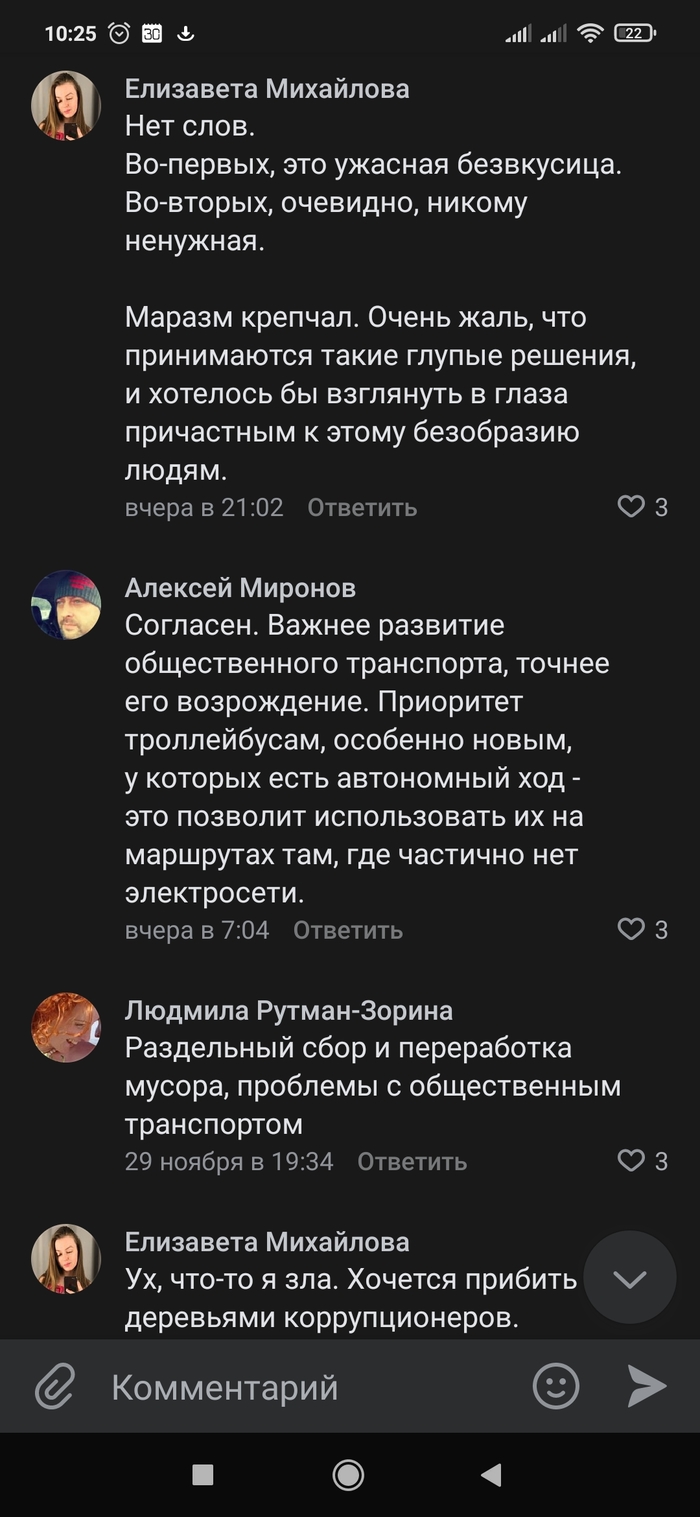Image resolution: width=700 pixels, height=1517 pixels.
Task: Reply to Алексей Миронов's comment
Action: coord(348,931)
